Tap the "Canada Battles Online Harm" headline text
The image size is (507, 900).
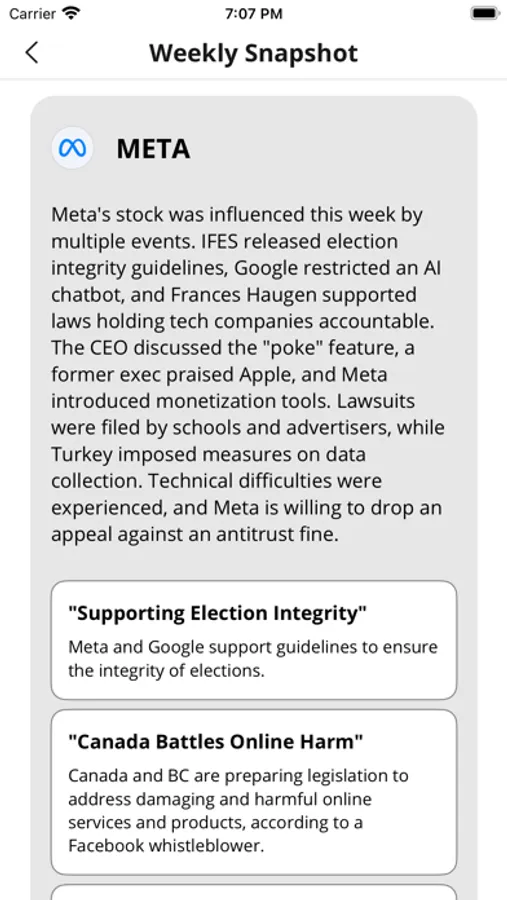point(215,742)
